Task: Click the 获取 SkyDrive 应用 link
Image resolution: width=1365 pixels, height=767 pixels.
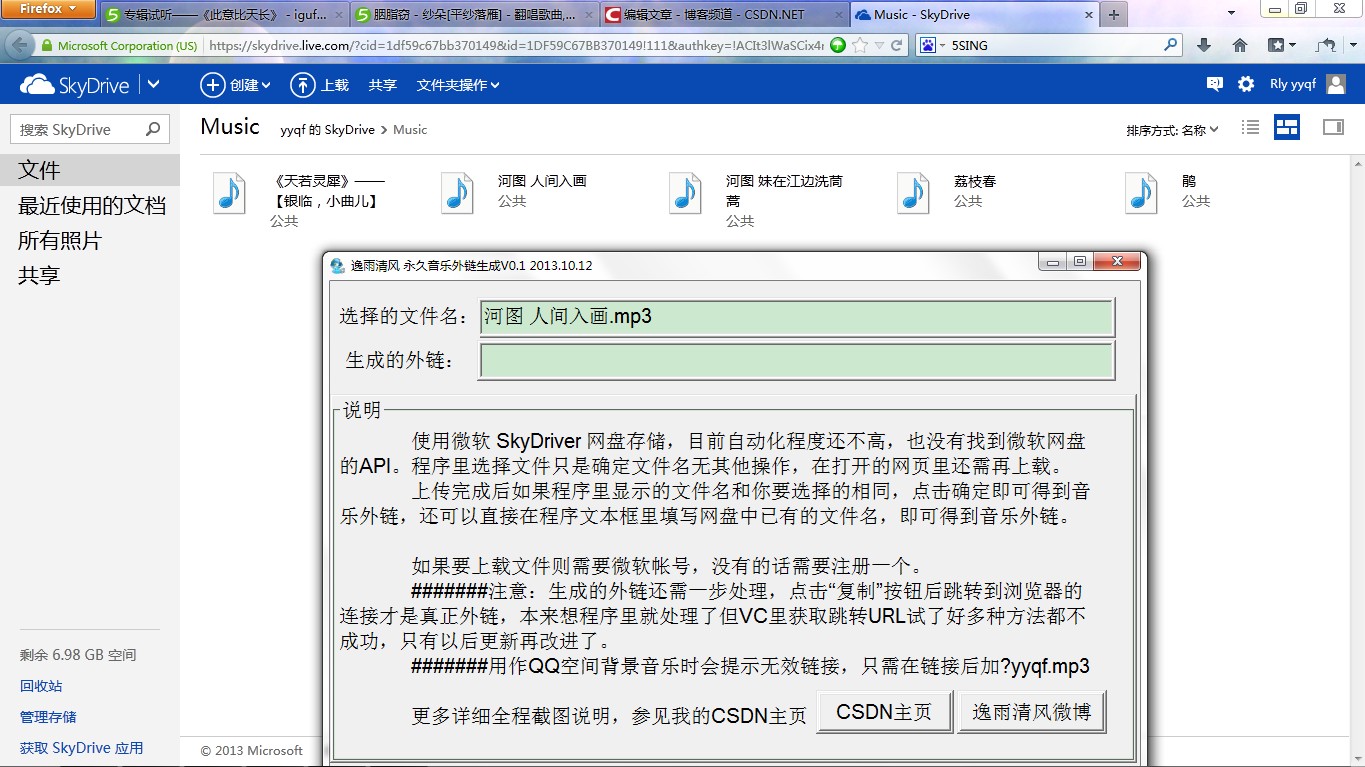Action: click(x=81, y=748)
